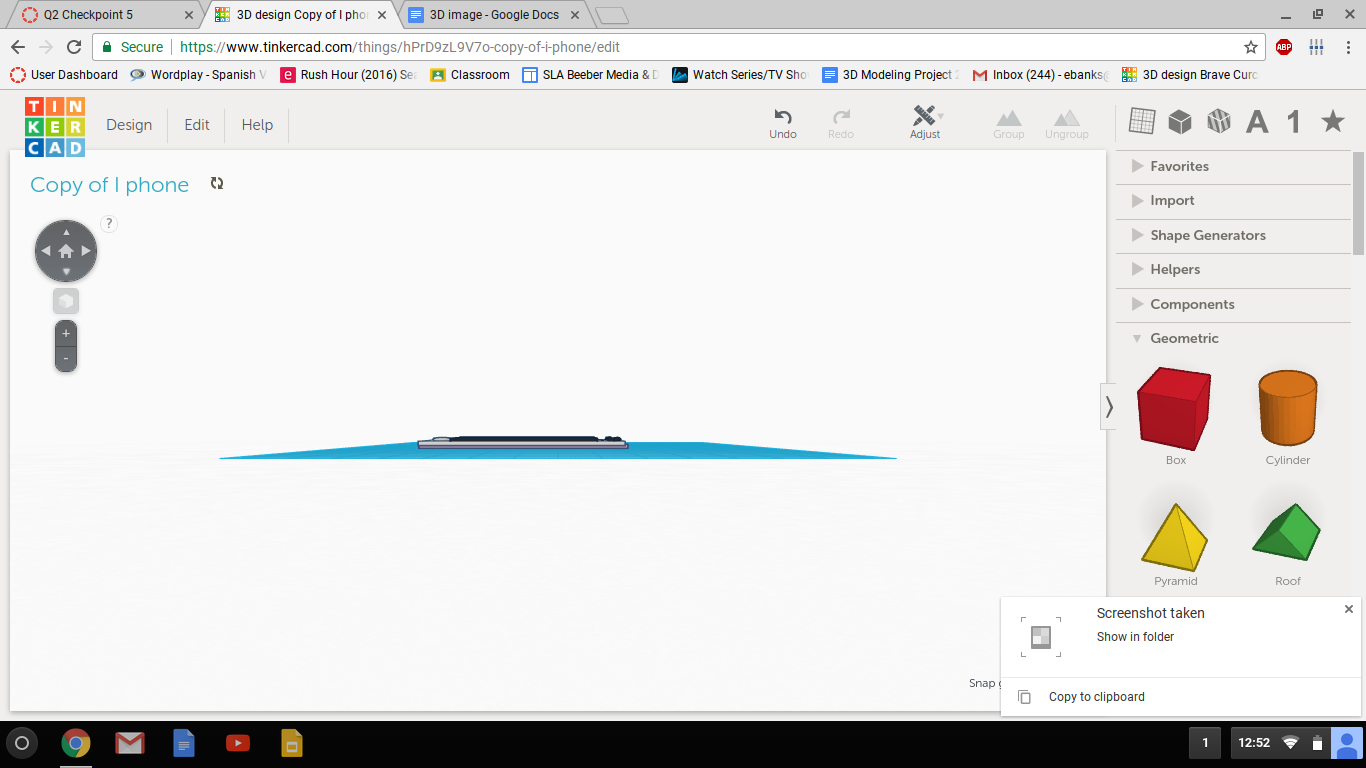Open the Adjust tool
1366x768 pixels.
pyautogui.click(x=925, y=117)
